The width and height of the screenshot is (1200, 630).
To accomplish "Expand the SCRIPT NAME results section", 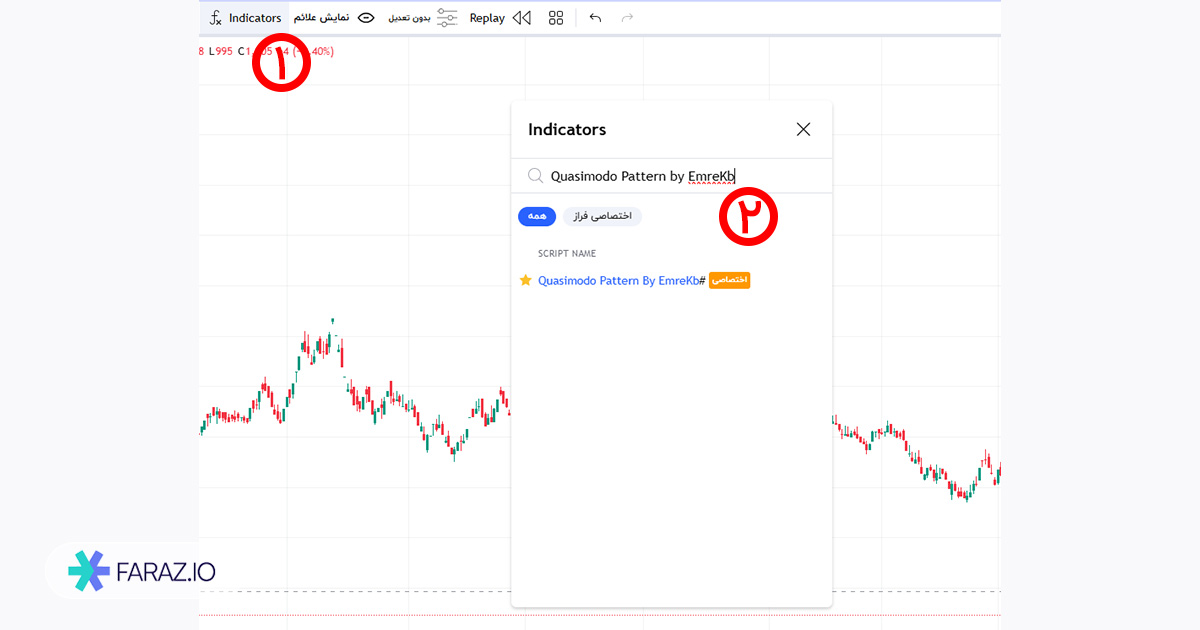I will tap(566, 253).
